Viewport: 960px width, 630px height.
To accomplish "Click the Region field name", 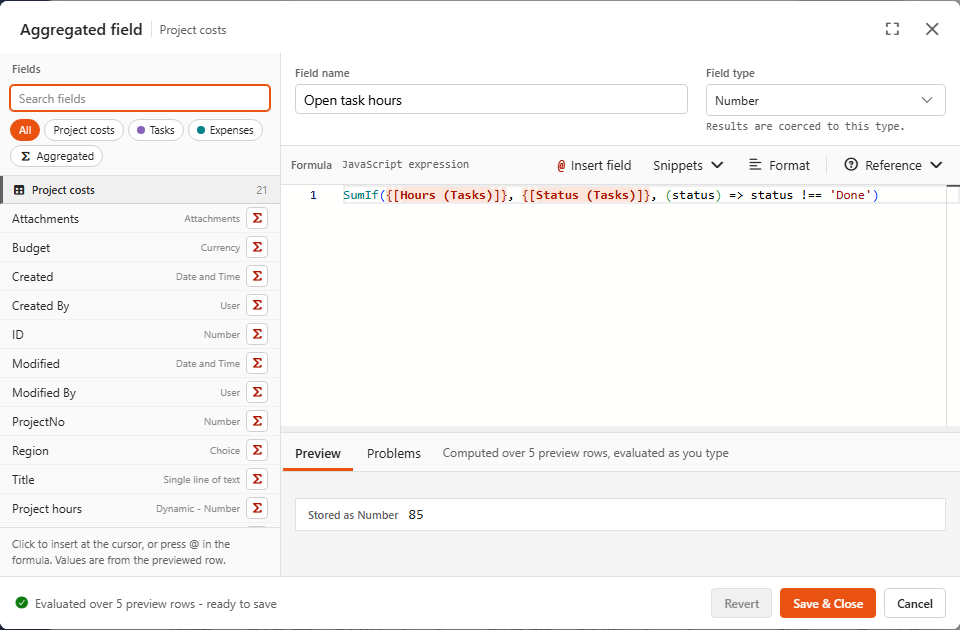I will coord(30,451).
